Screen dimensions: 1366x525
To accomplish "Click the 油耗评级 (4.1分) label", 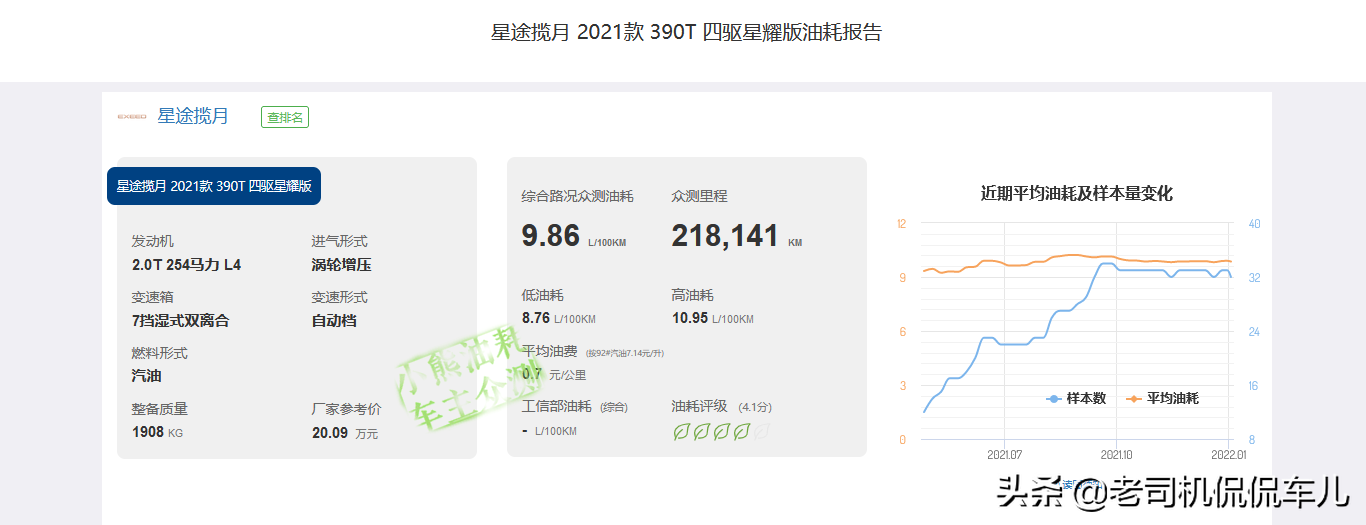I will click(721, 406).
